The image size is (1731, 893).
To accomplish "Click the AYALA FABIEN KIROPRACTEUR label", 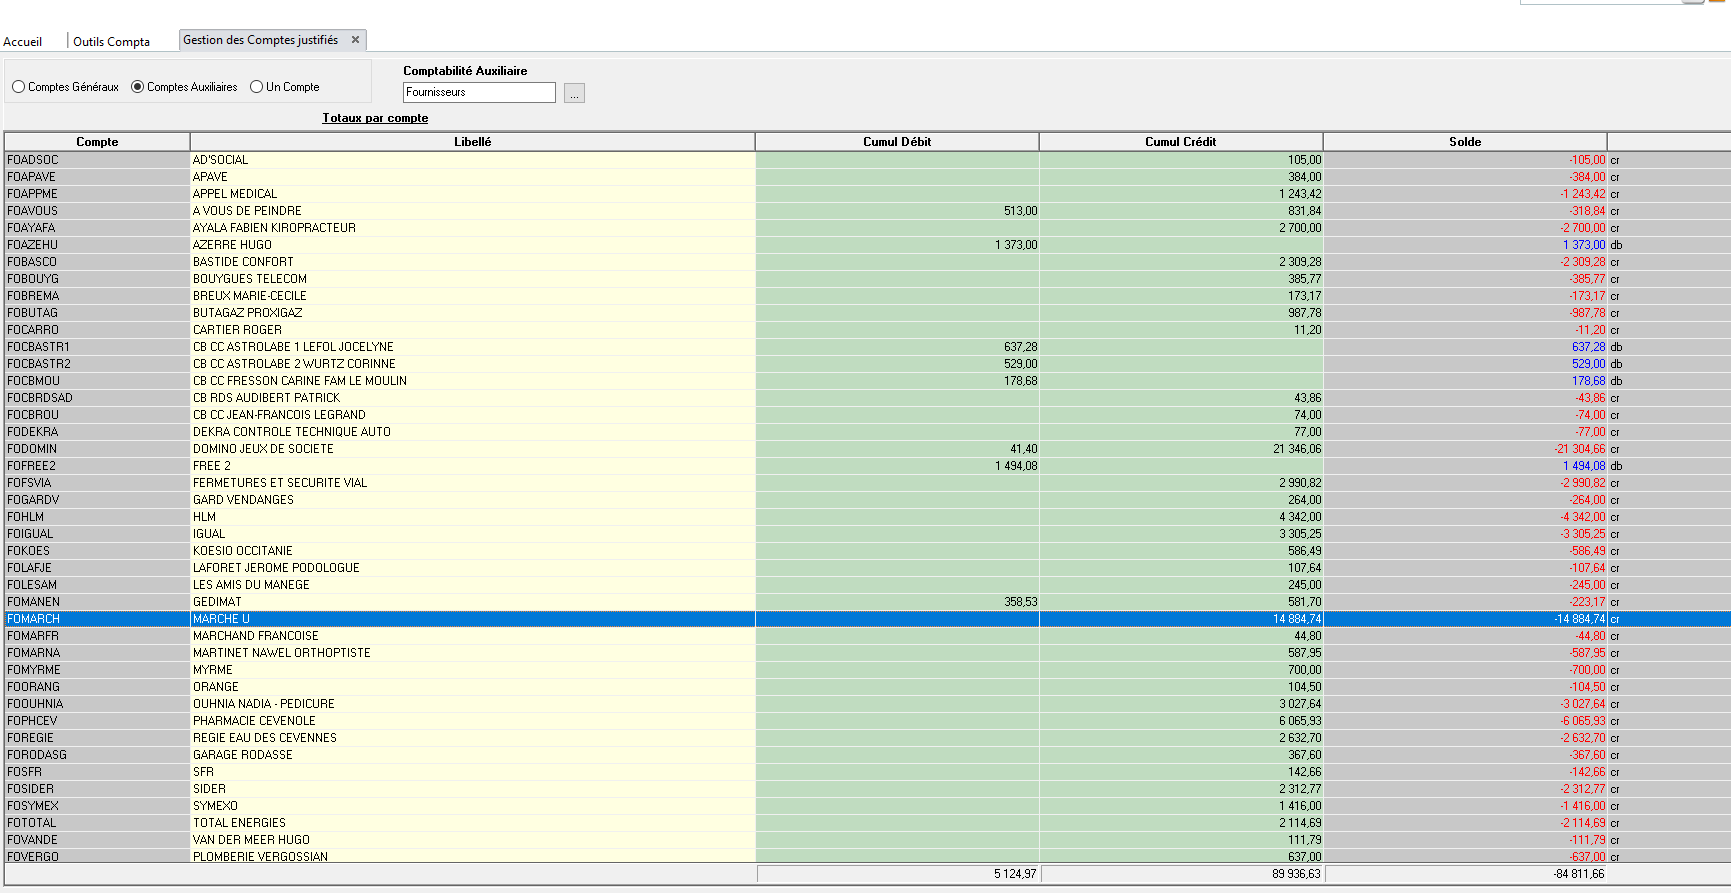I will 274,228.
